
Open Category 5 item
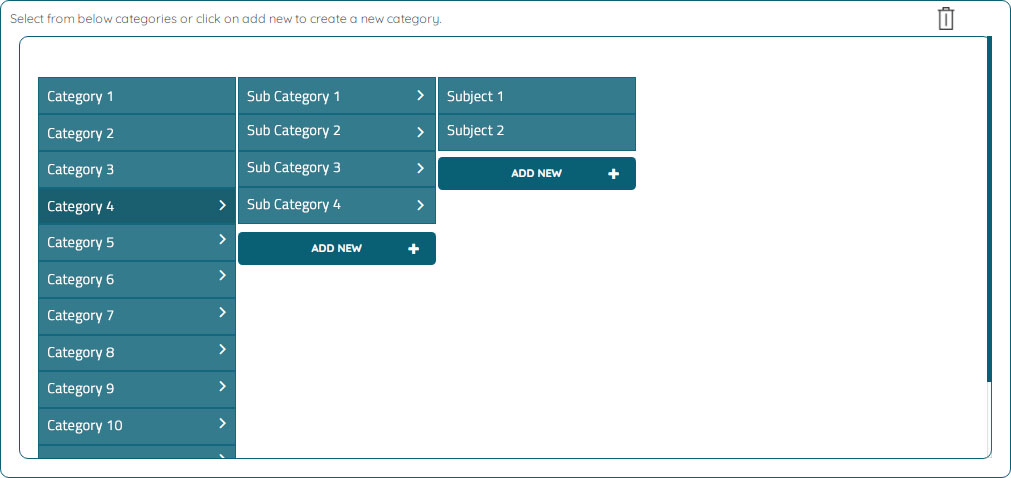click(x=137, y=243)
